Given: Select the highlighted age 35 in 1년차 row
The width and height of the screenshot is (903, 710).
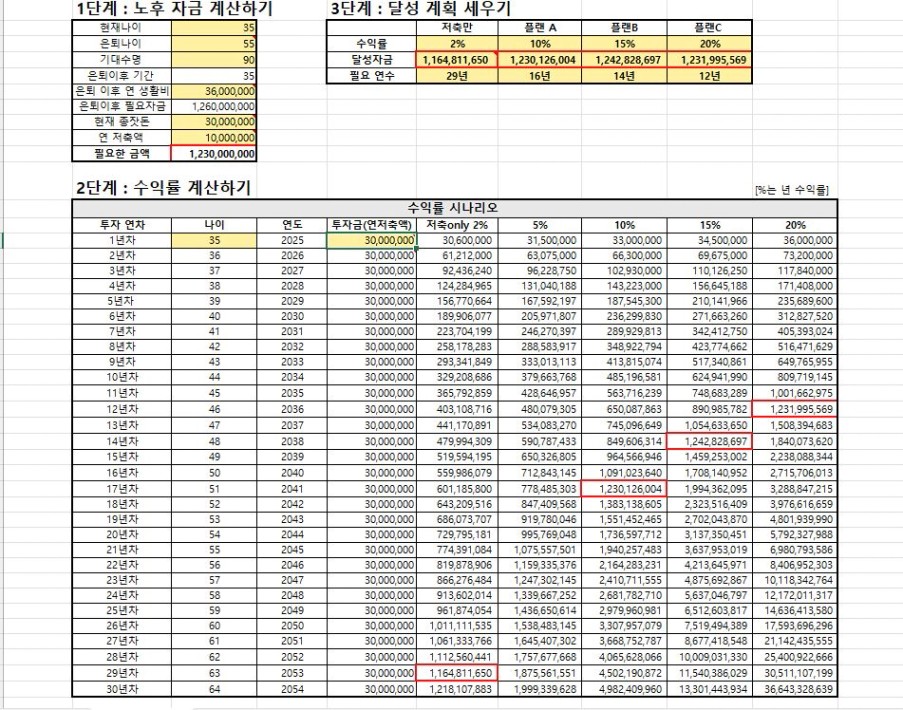Looking at the screenshot, I should [x=214, y=241].
